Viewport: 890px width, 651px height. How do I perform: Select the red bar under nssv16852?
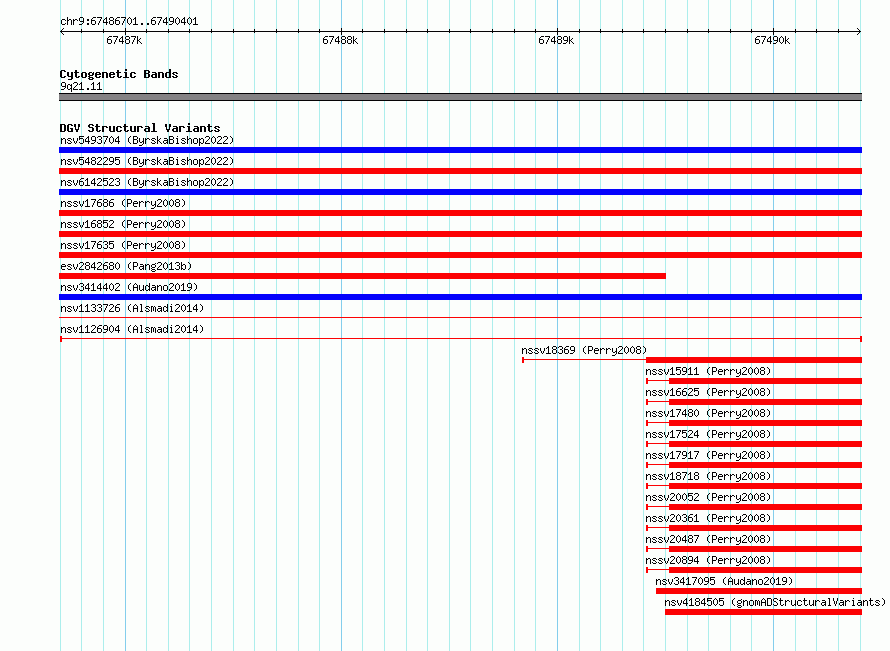[460, 234]
